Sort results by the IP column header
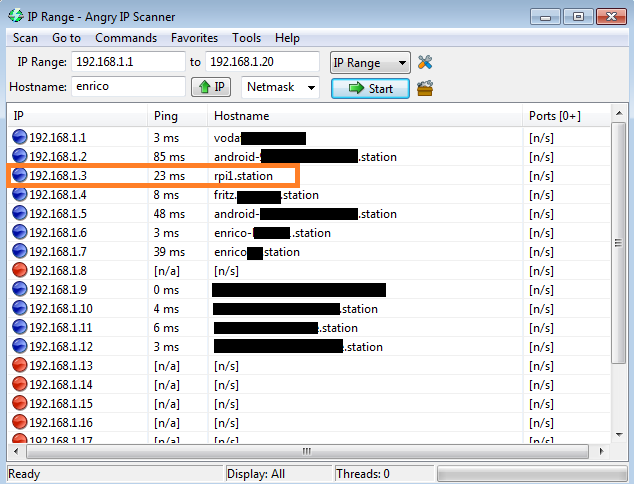634x484 pixels. tap(78, 116)
